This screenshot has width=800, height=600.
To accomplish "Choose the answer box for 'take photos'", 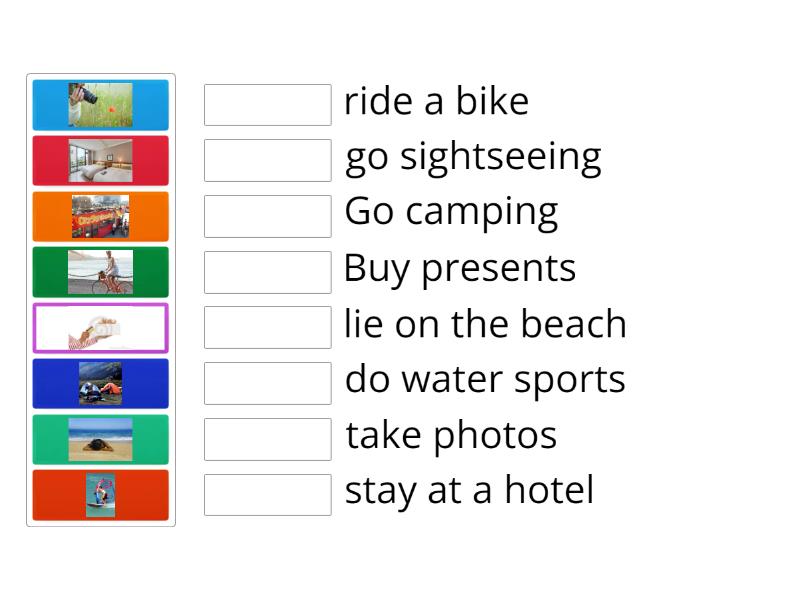I will pyautogui.click(x=267, y=439).
